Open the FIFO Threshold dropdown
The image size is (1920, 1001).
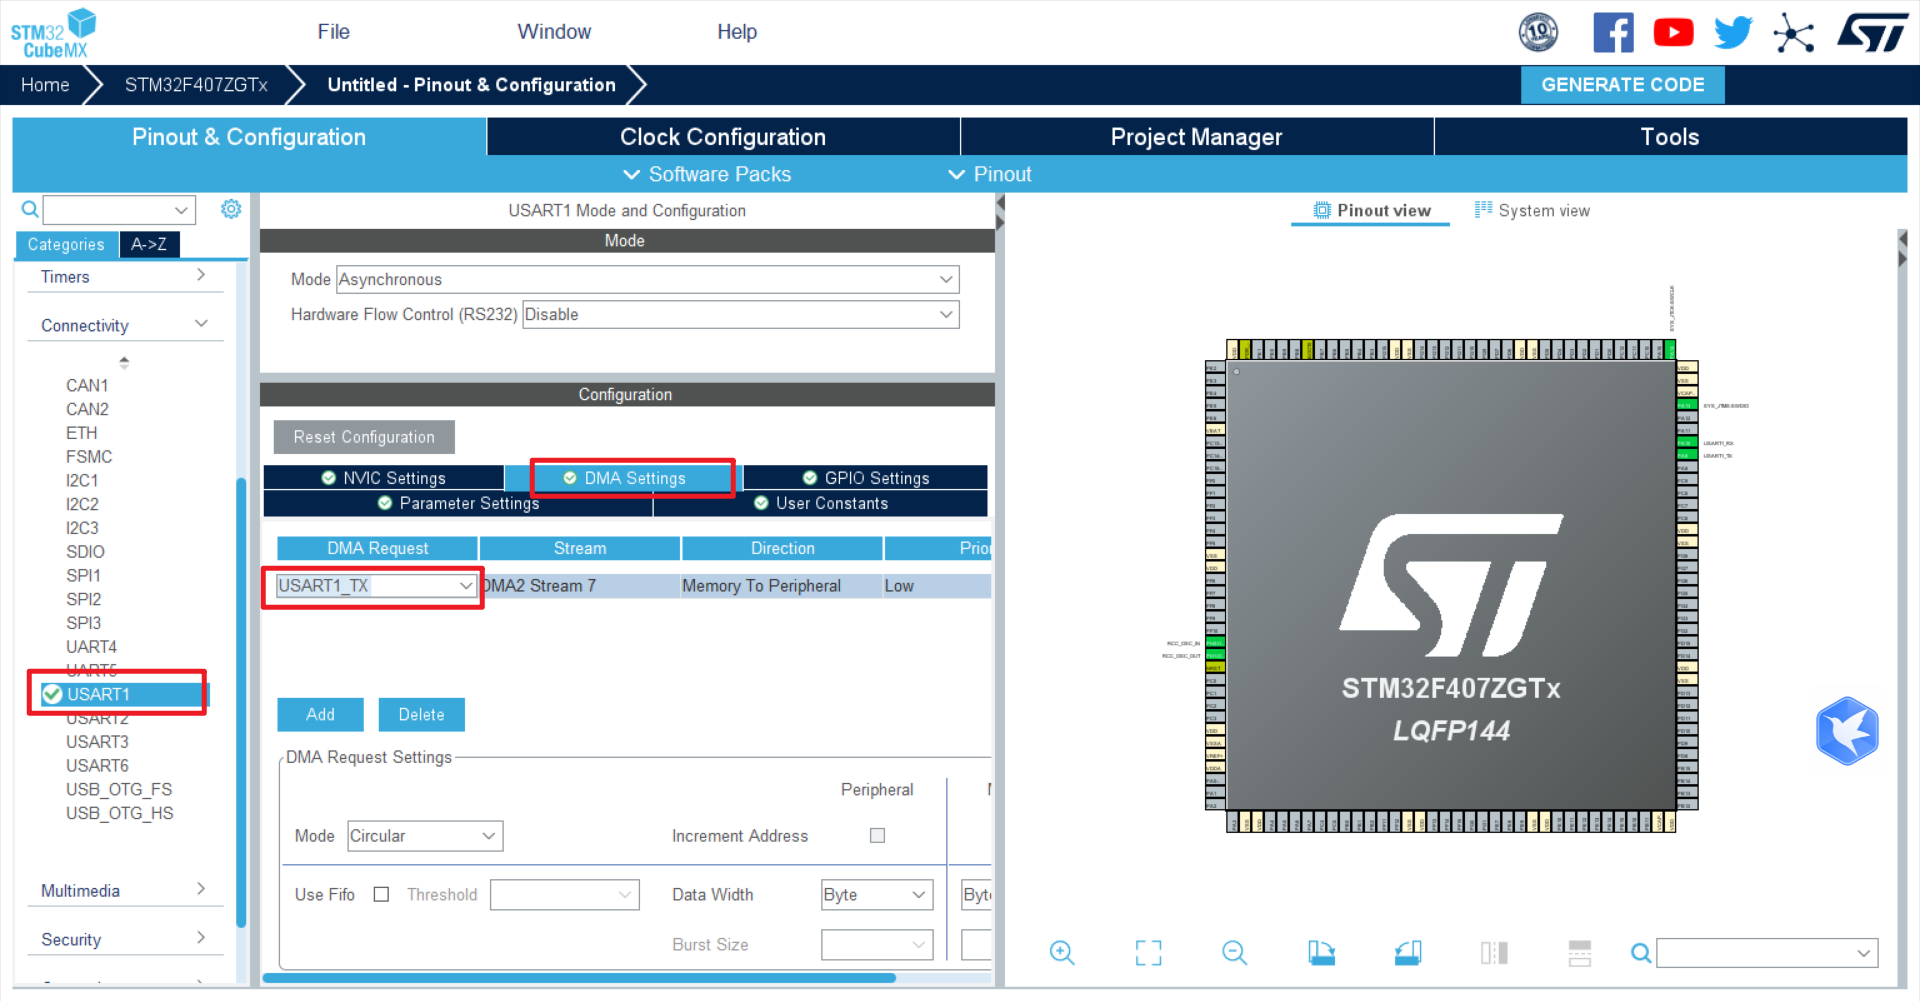pyautogui.click(x=565, y=895)
